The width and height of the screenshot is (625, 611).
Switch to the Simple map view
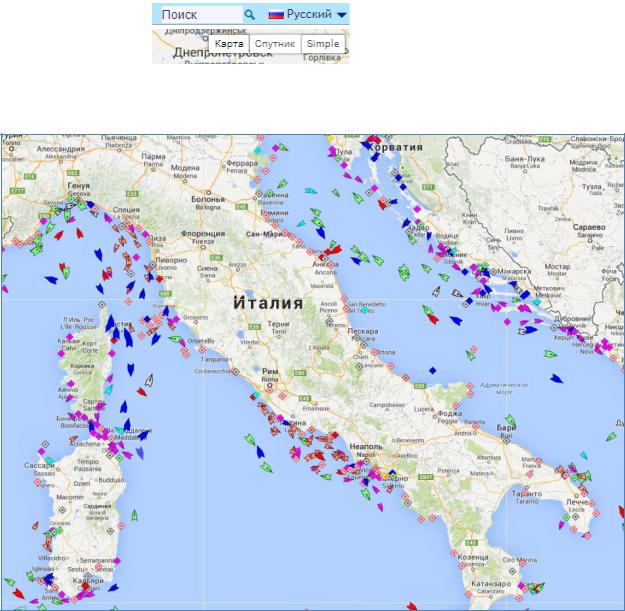click(323, 43)
